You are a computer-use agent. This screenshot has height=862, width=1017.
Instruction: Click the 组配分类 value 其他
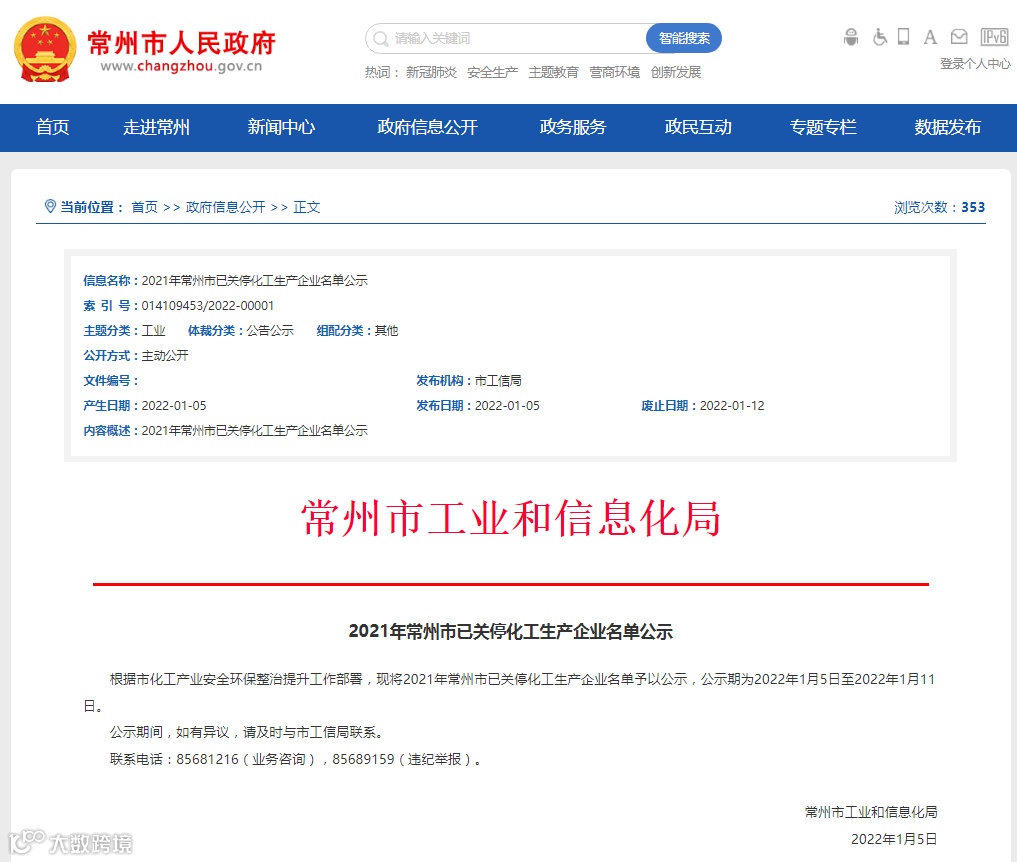pos(387,331)
